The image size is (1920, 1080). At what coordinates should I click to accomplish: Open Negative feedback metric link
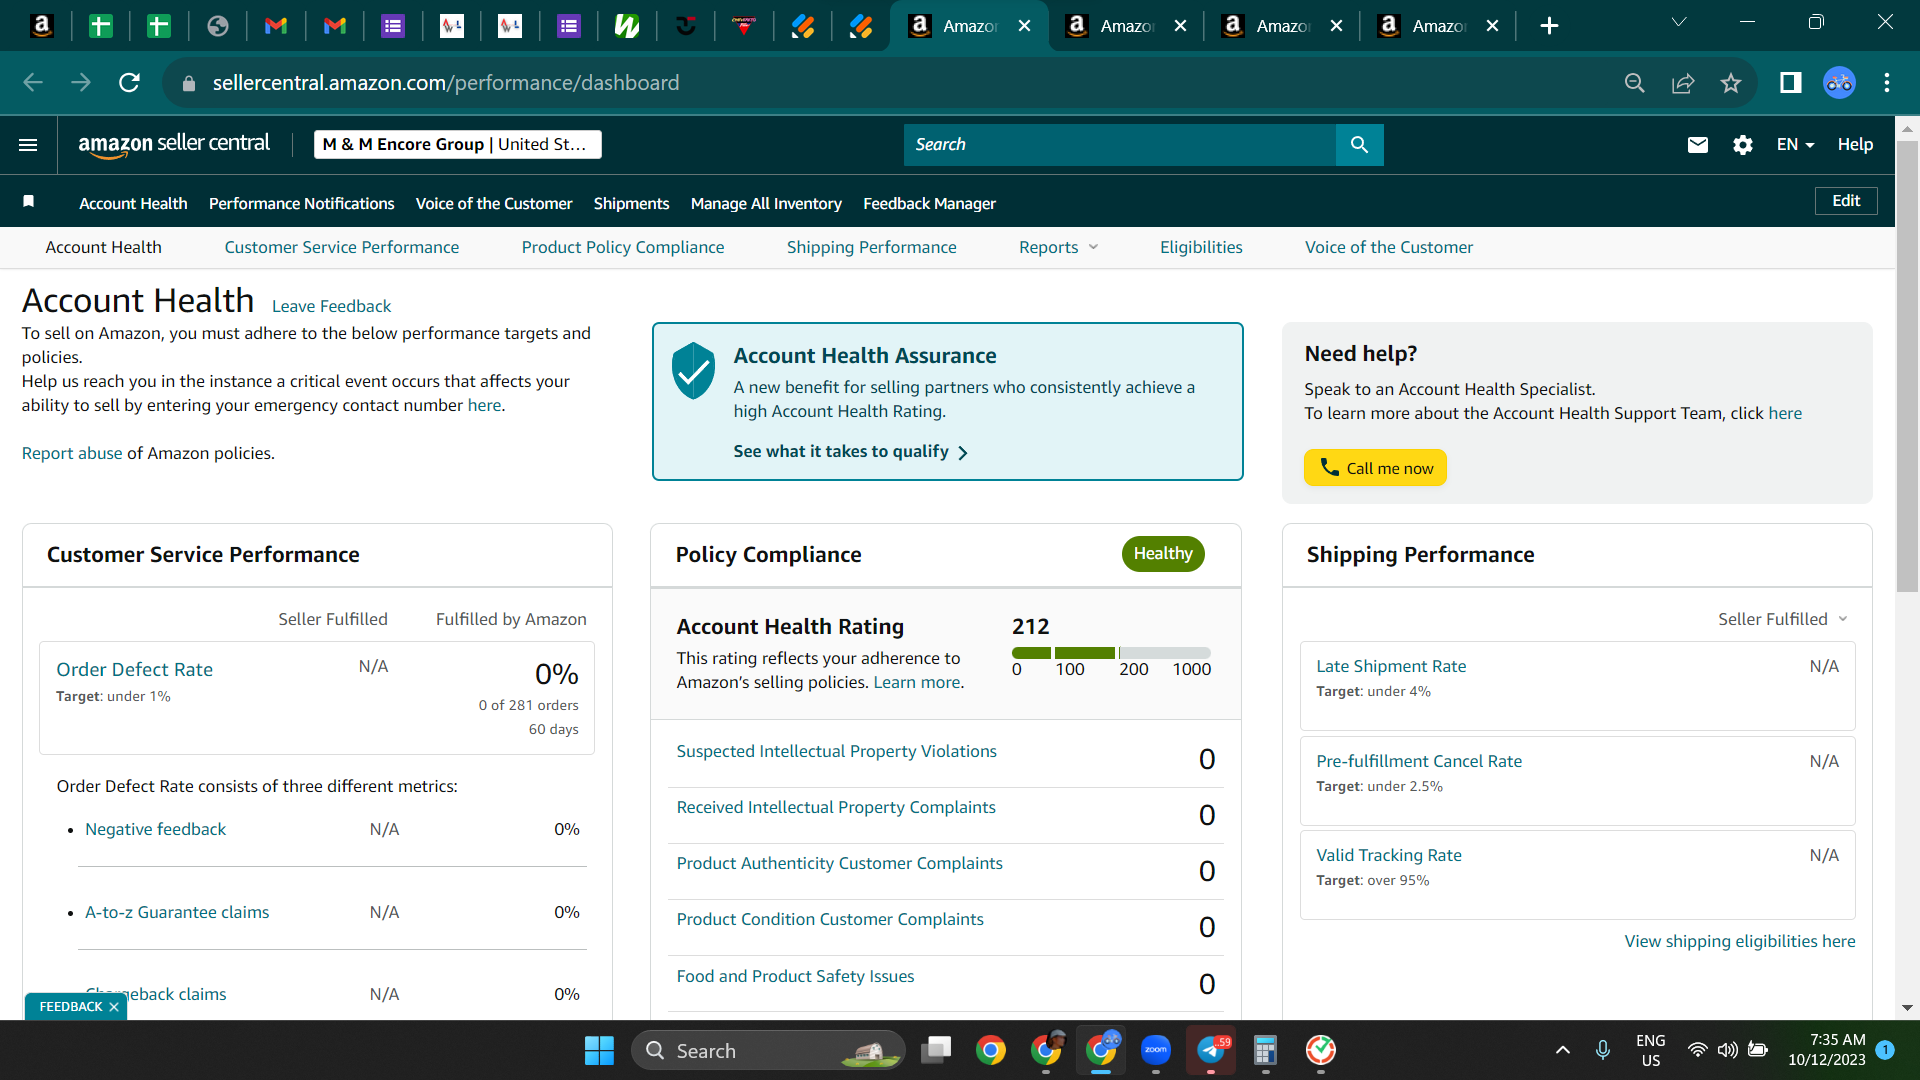pos(155,829)
